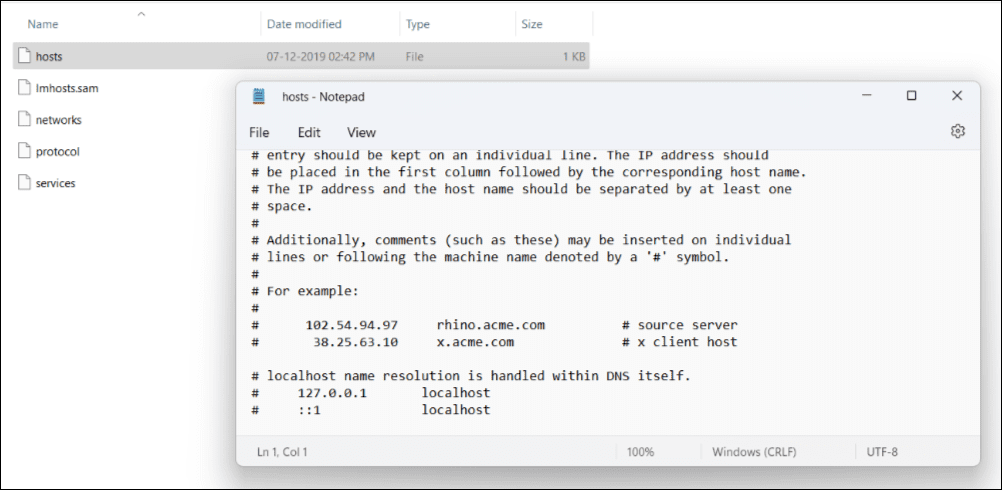
Task: Click the protocol file icon
Action: point(24,151)
